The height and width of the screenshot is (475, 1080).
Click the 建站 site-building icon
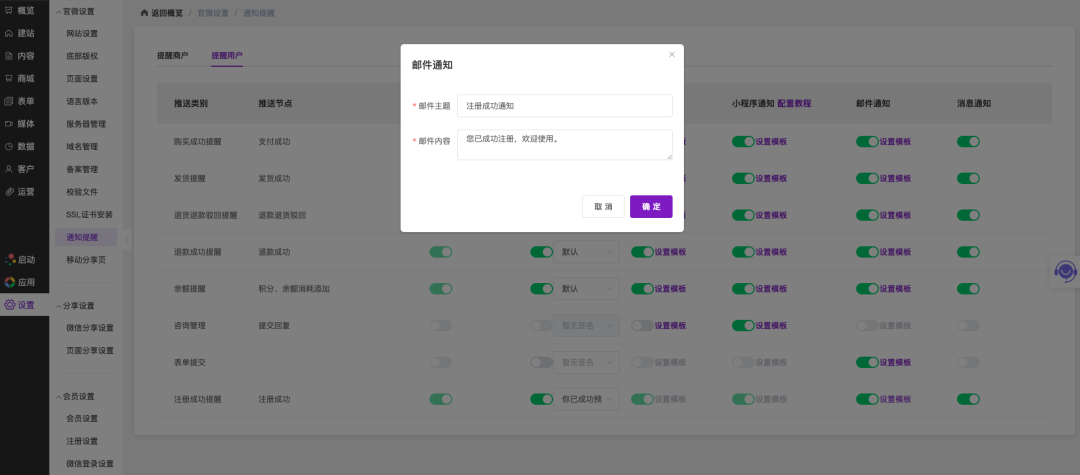10,33
